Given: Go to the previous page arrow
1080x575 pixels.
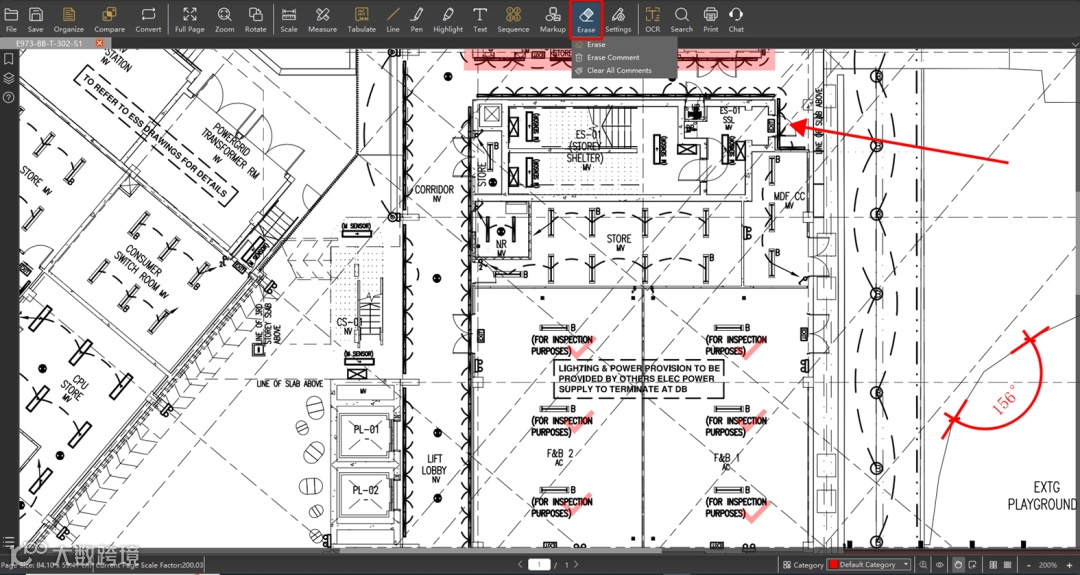Looking at the screenshot, I should [x=521, y=565].
